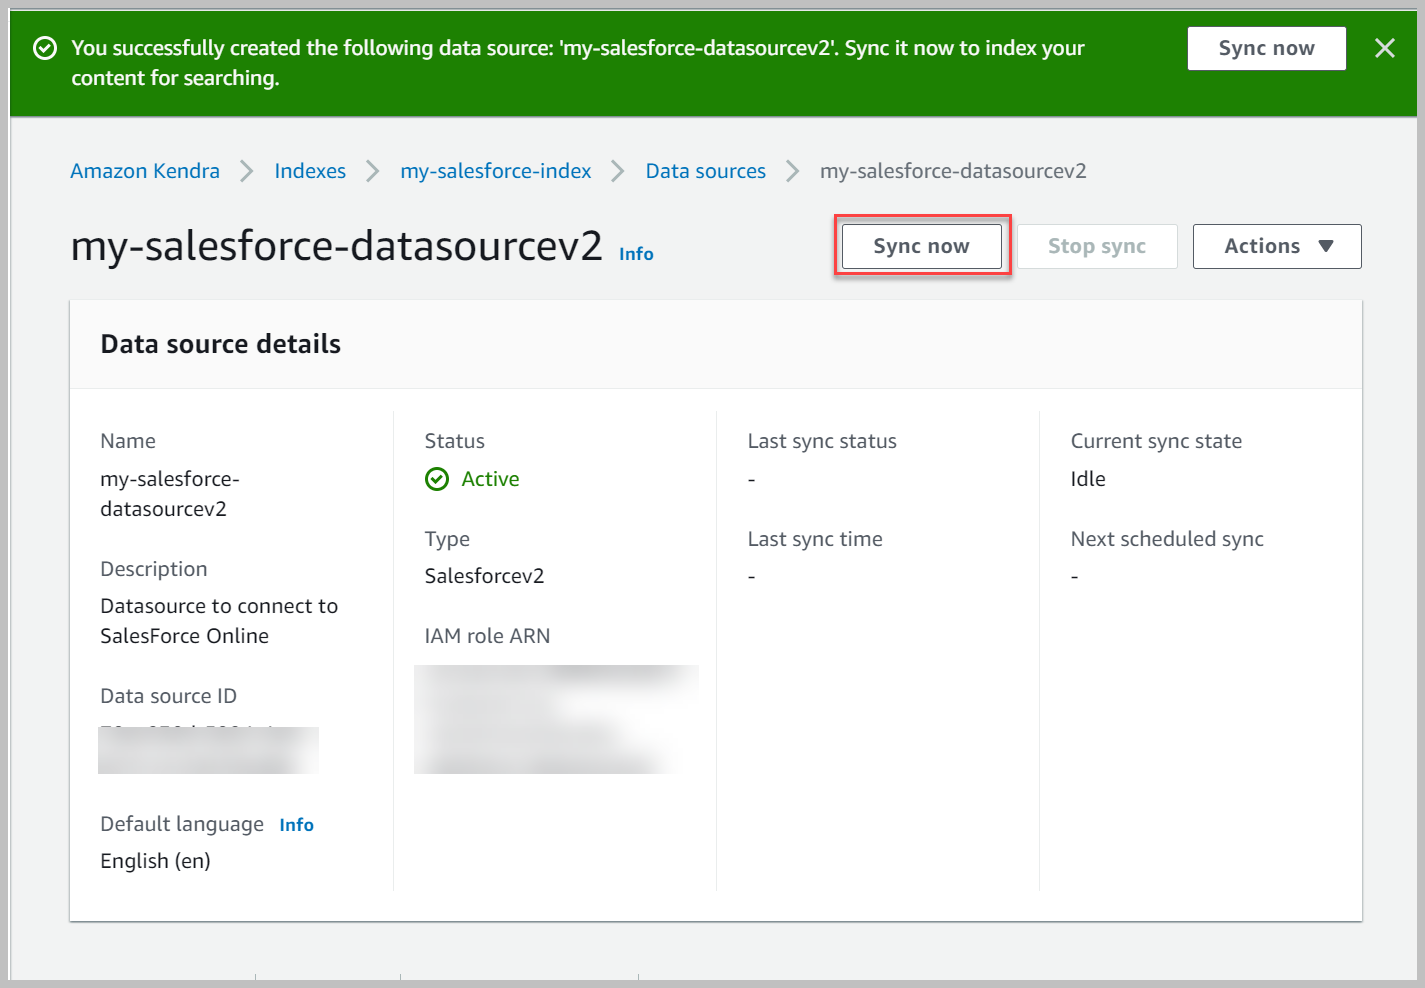Navigate to Indexes breadcrumb link
The image size is (1425, 988).
tap(310, 171)
